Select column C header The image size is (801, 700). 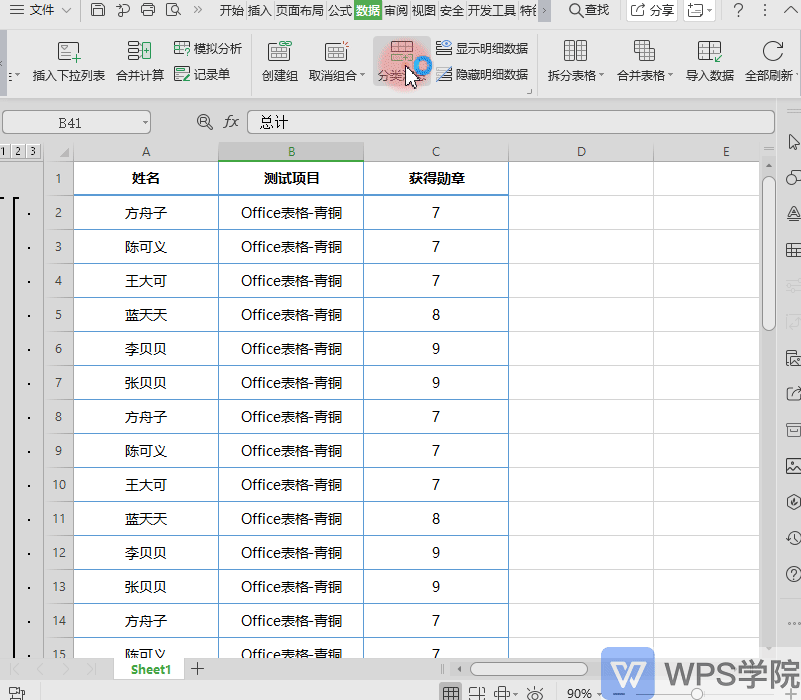tap(436, 152)
